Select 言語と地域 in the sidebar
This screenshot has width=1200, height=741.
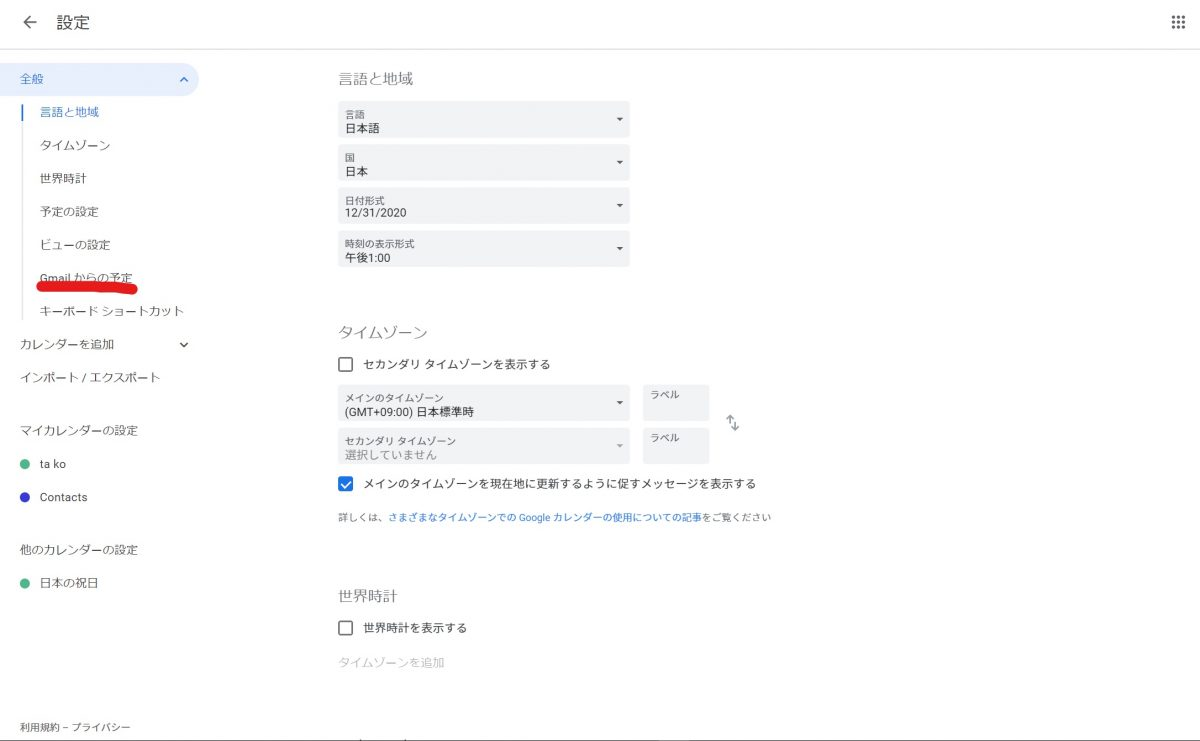pos(69,112)
